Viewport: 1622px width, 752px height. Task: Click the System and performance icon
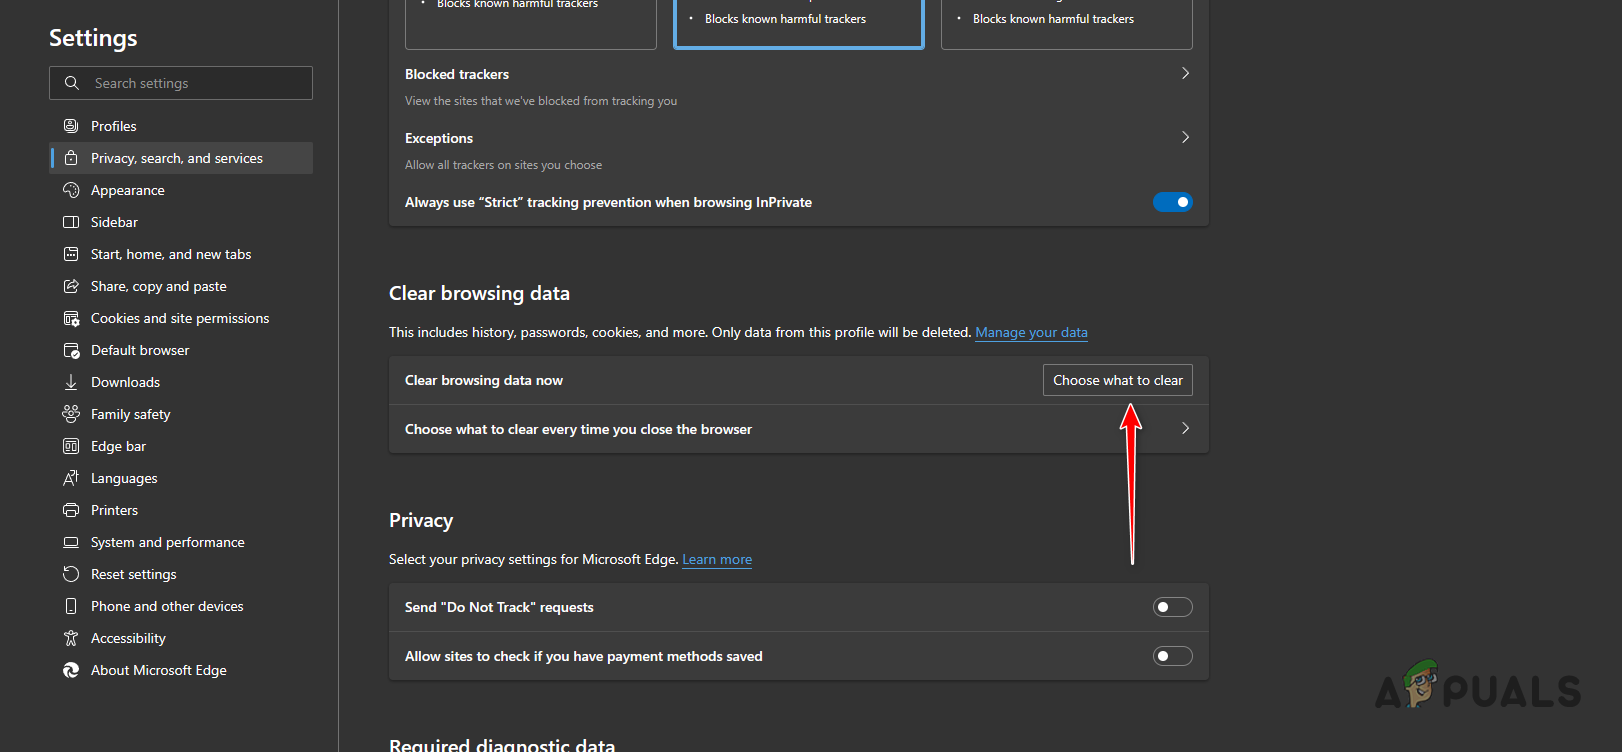pyautogui.click(x=71, y=542)
